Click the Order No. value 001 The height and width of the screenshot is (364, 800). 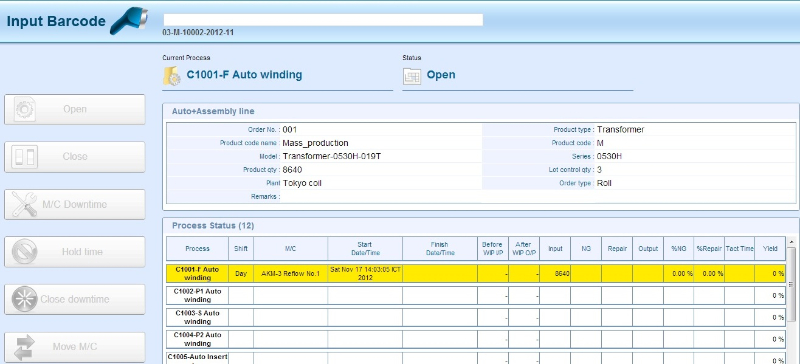point(289,130)
